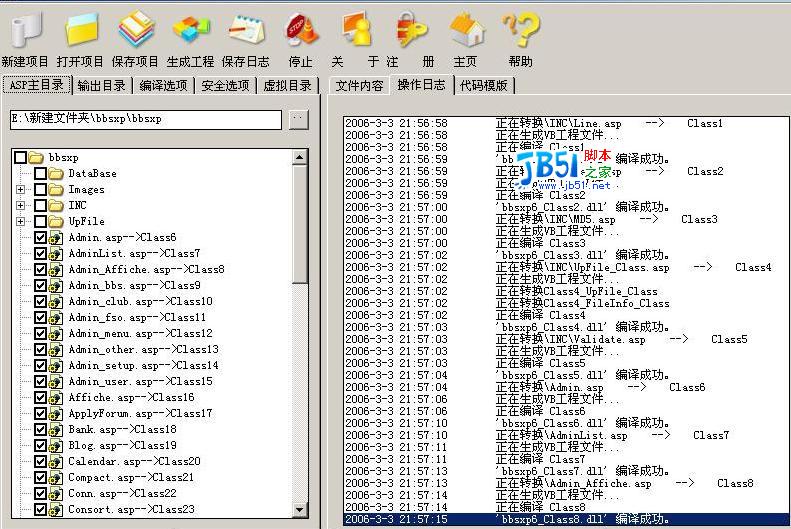
Task: Click the 停止 stop sign icon
Action: click(302, 29)
